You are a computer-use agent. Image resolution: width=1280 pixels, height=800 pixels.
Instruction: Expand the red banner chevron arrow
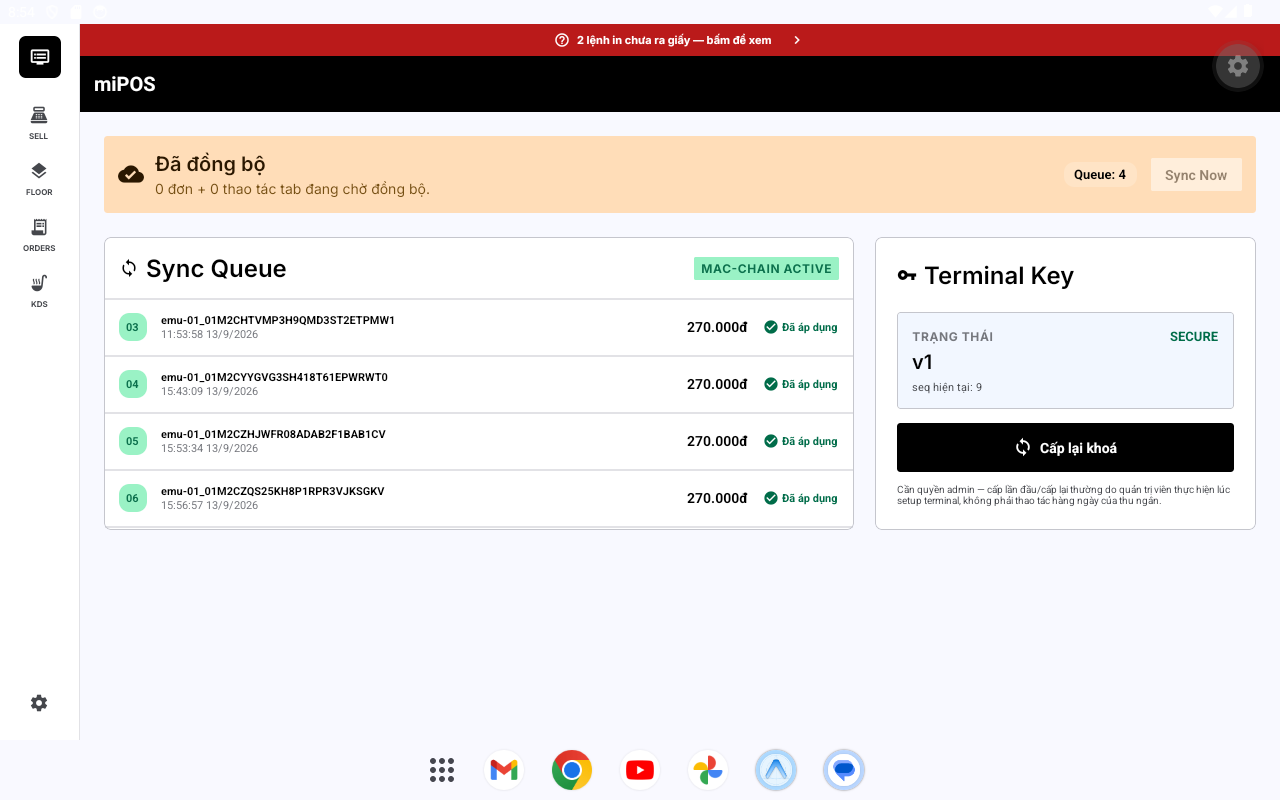click(x=797, y=40)
